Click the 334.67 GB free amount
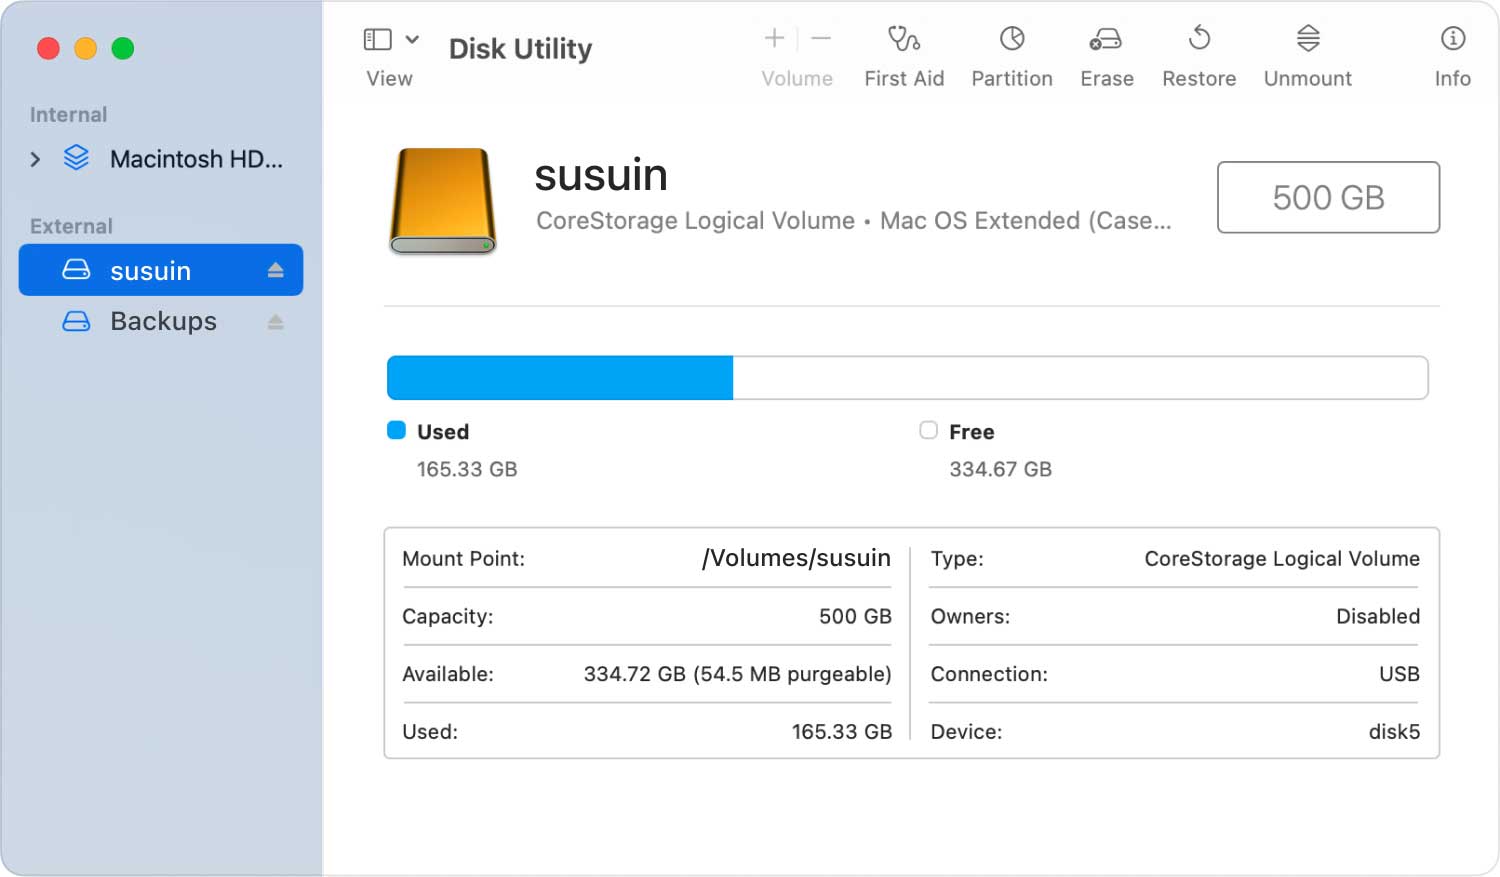Viewport: 1500px width, 877px height. click(x=1000, y=469)
